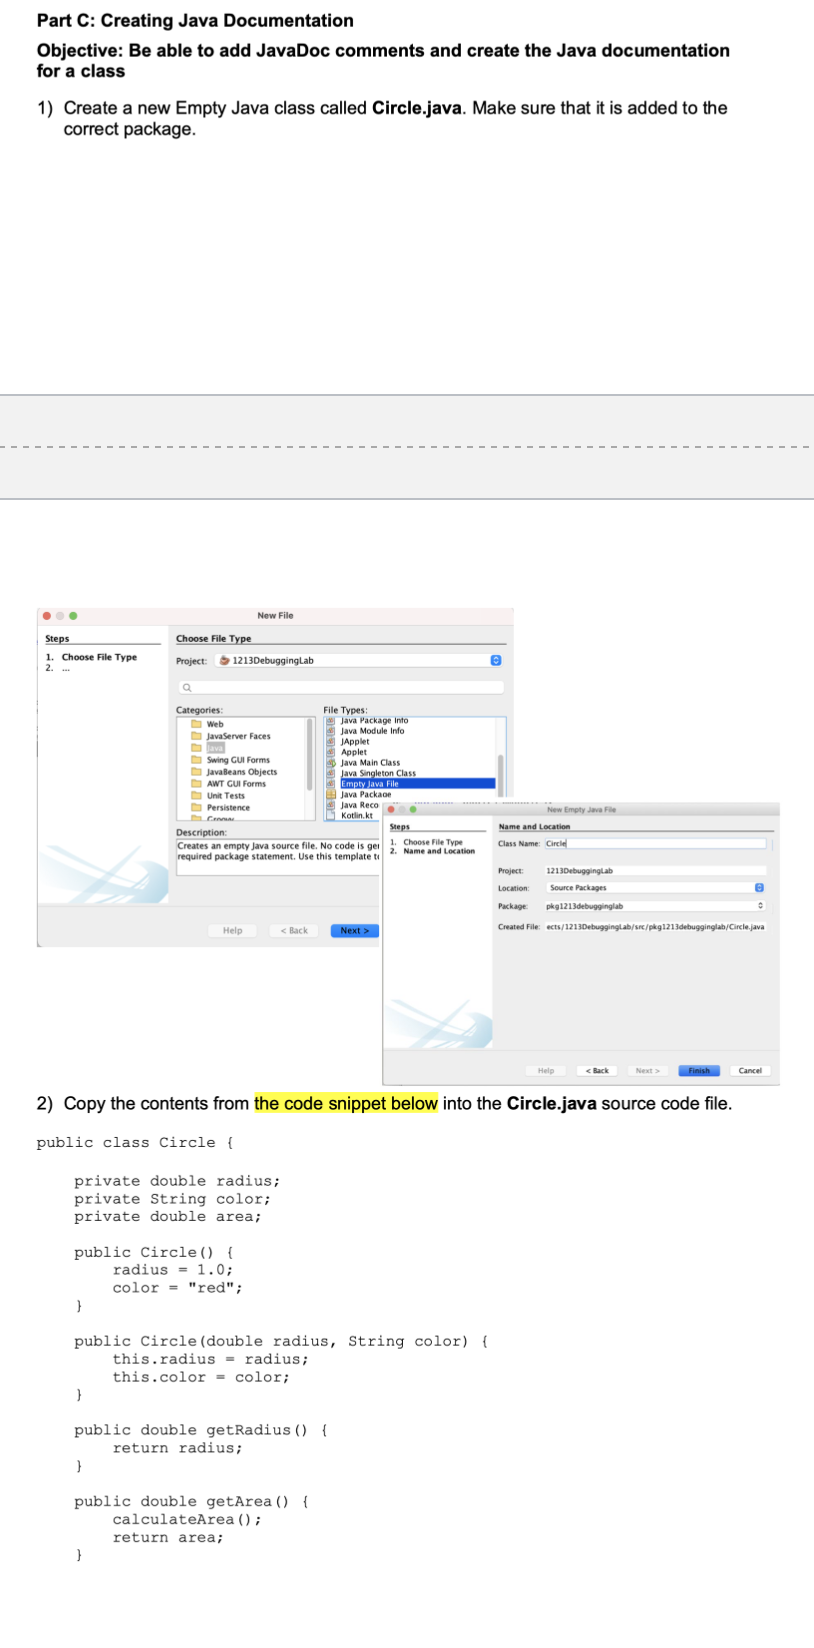The width and height of the screenshot is (814, 1648).
Task: Click 'this.color = color;' code line
Action: (x=201, y=1377)
